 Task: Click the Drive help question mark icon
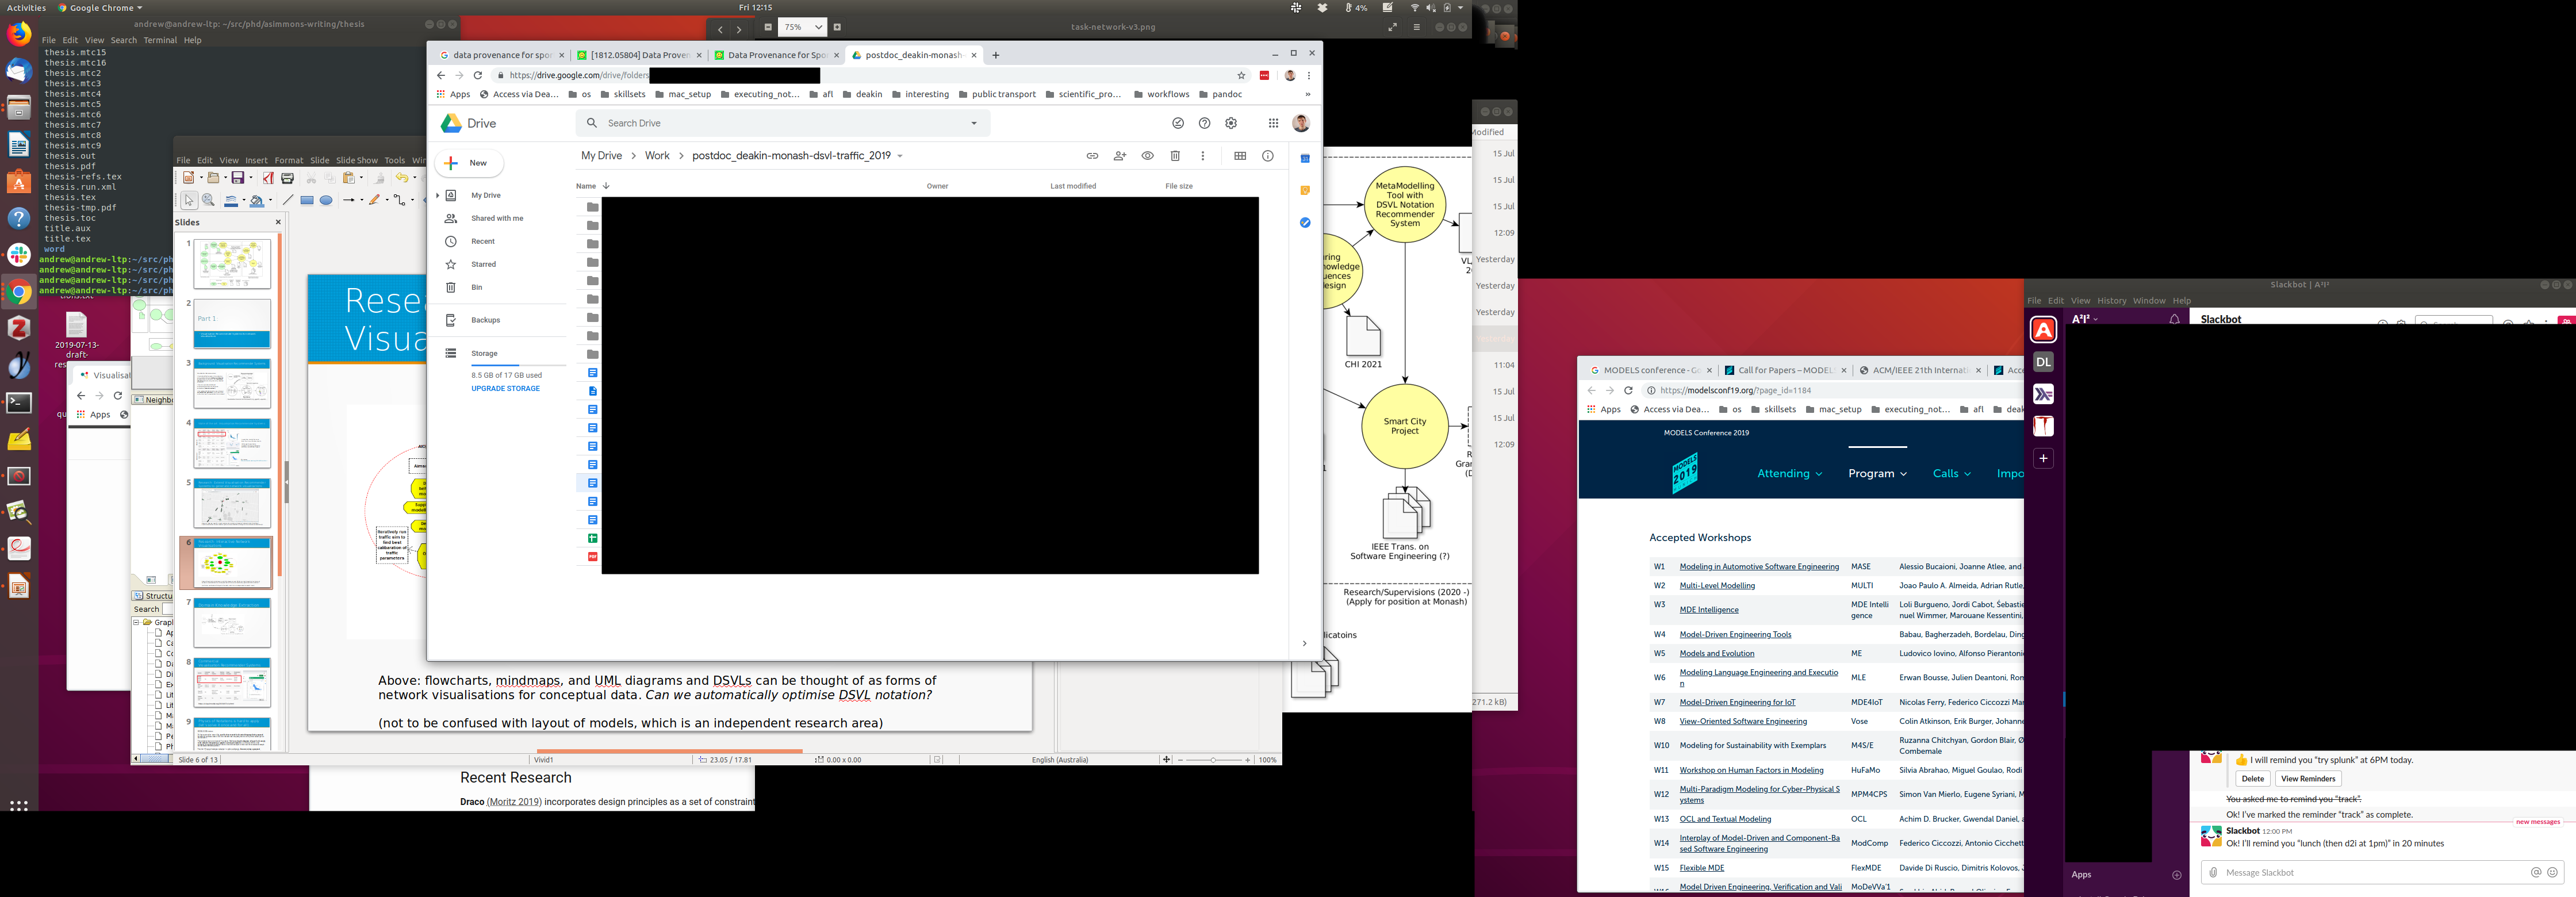click(1204, 123)
